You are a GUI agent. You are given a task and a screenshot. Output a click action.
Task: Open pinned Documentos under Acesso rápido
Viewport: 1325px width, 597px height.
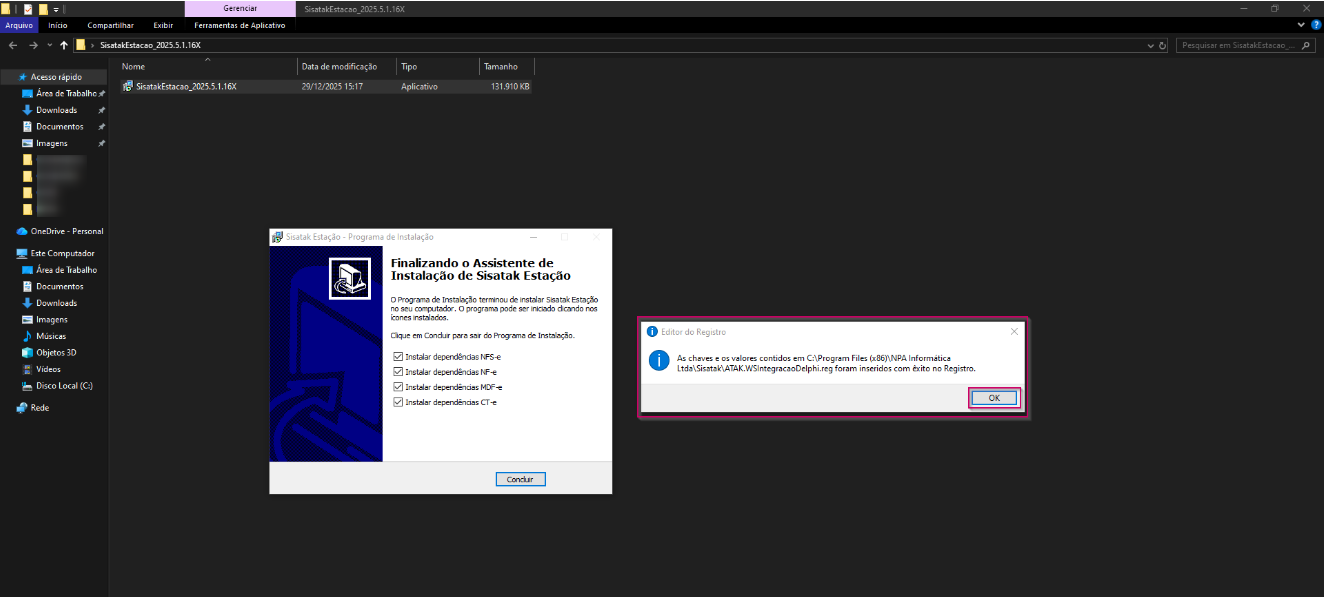(59, 126)
